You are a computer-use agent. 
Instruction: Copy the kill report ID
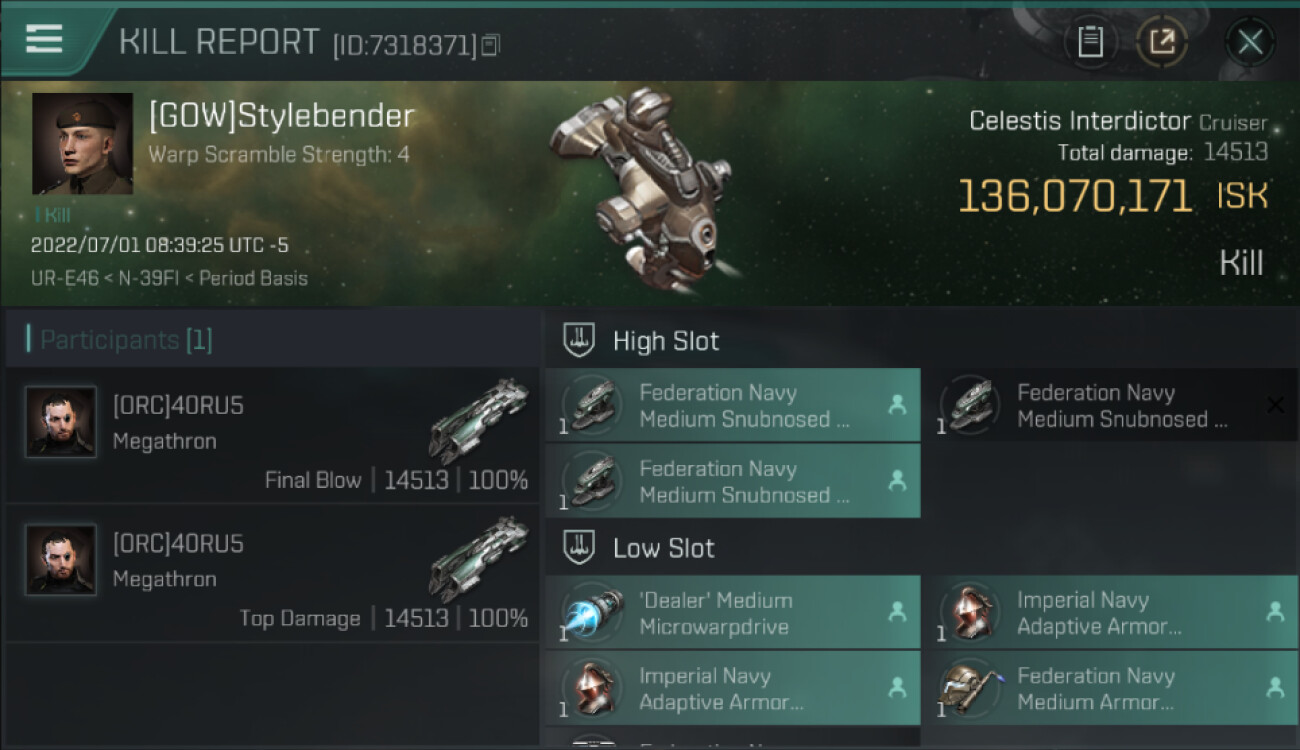(x=490, y=45)
